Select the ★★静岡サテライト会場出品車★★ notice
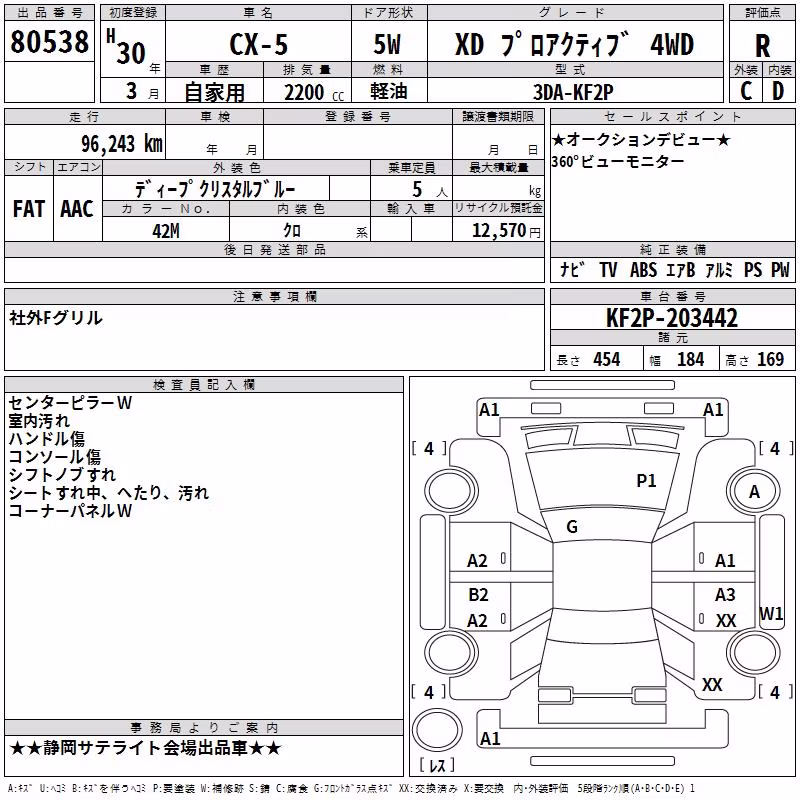This screenshot has width=800, height=800. click(x=145, y=748)
